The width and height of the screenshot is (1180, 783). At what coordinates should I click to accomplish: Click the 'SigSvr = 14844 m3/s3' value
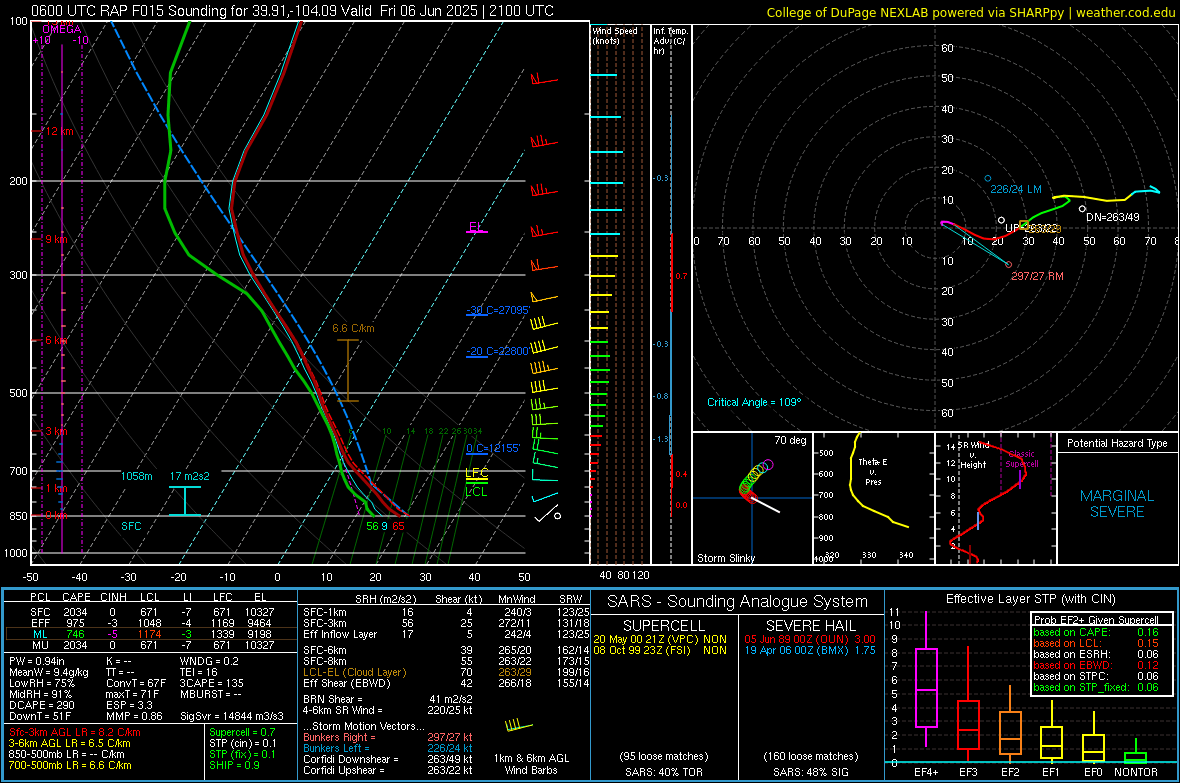coord(232,716)
